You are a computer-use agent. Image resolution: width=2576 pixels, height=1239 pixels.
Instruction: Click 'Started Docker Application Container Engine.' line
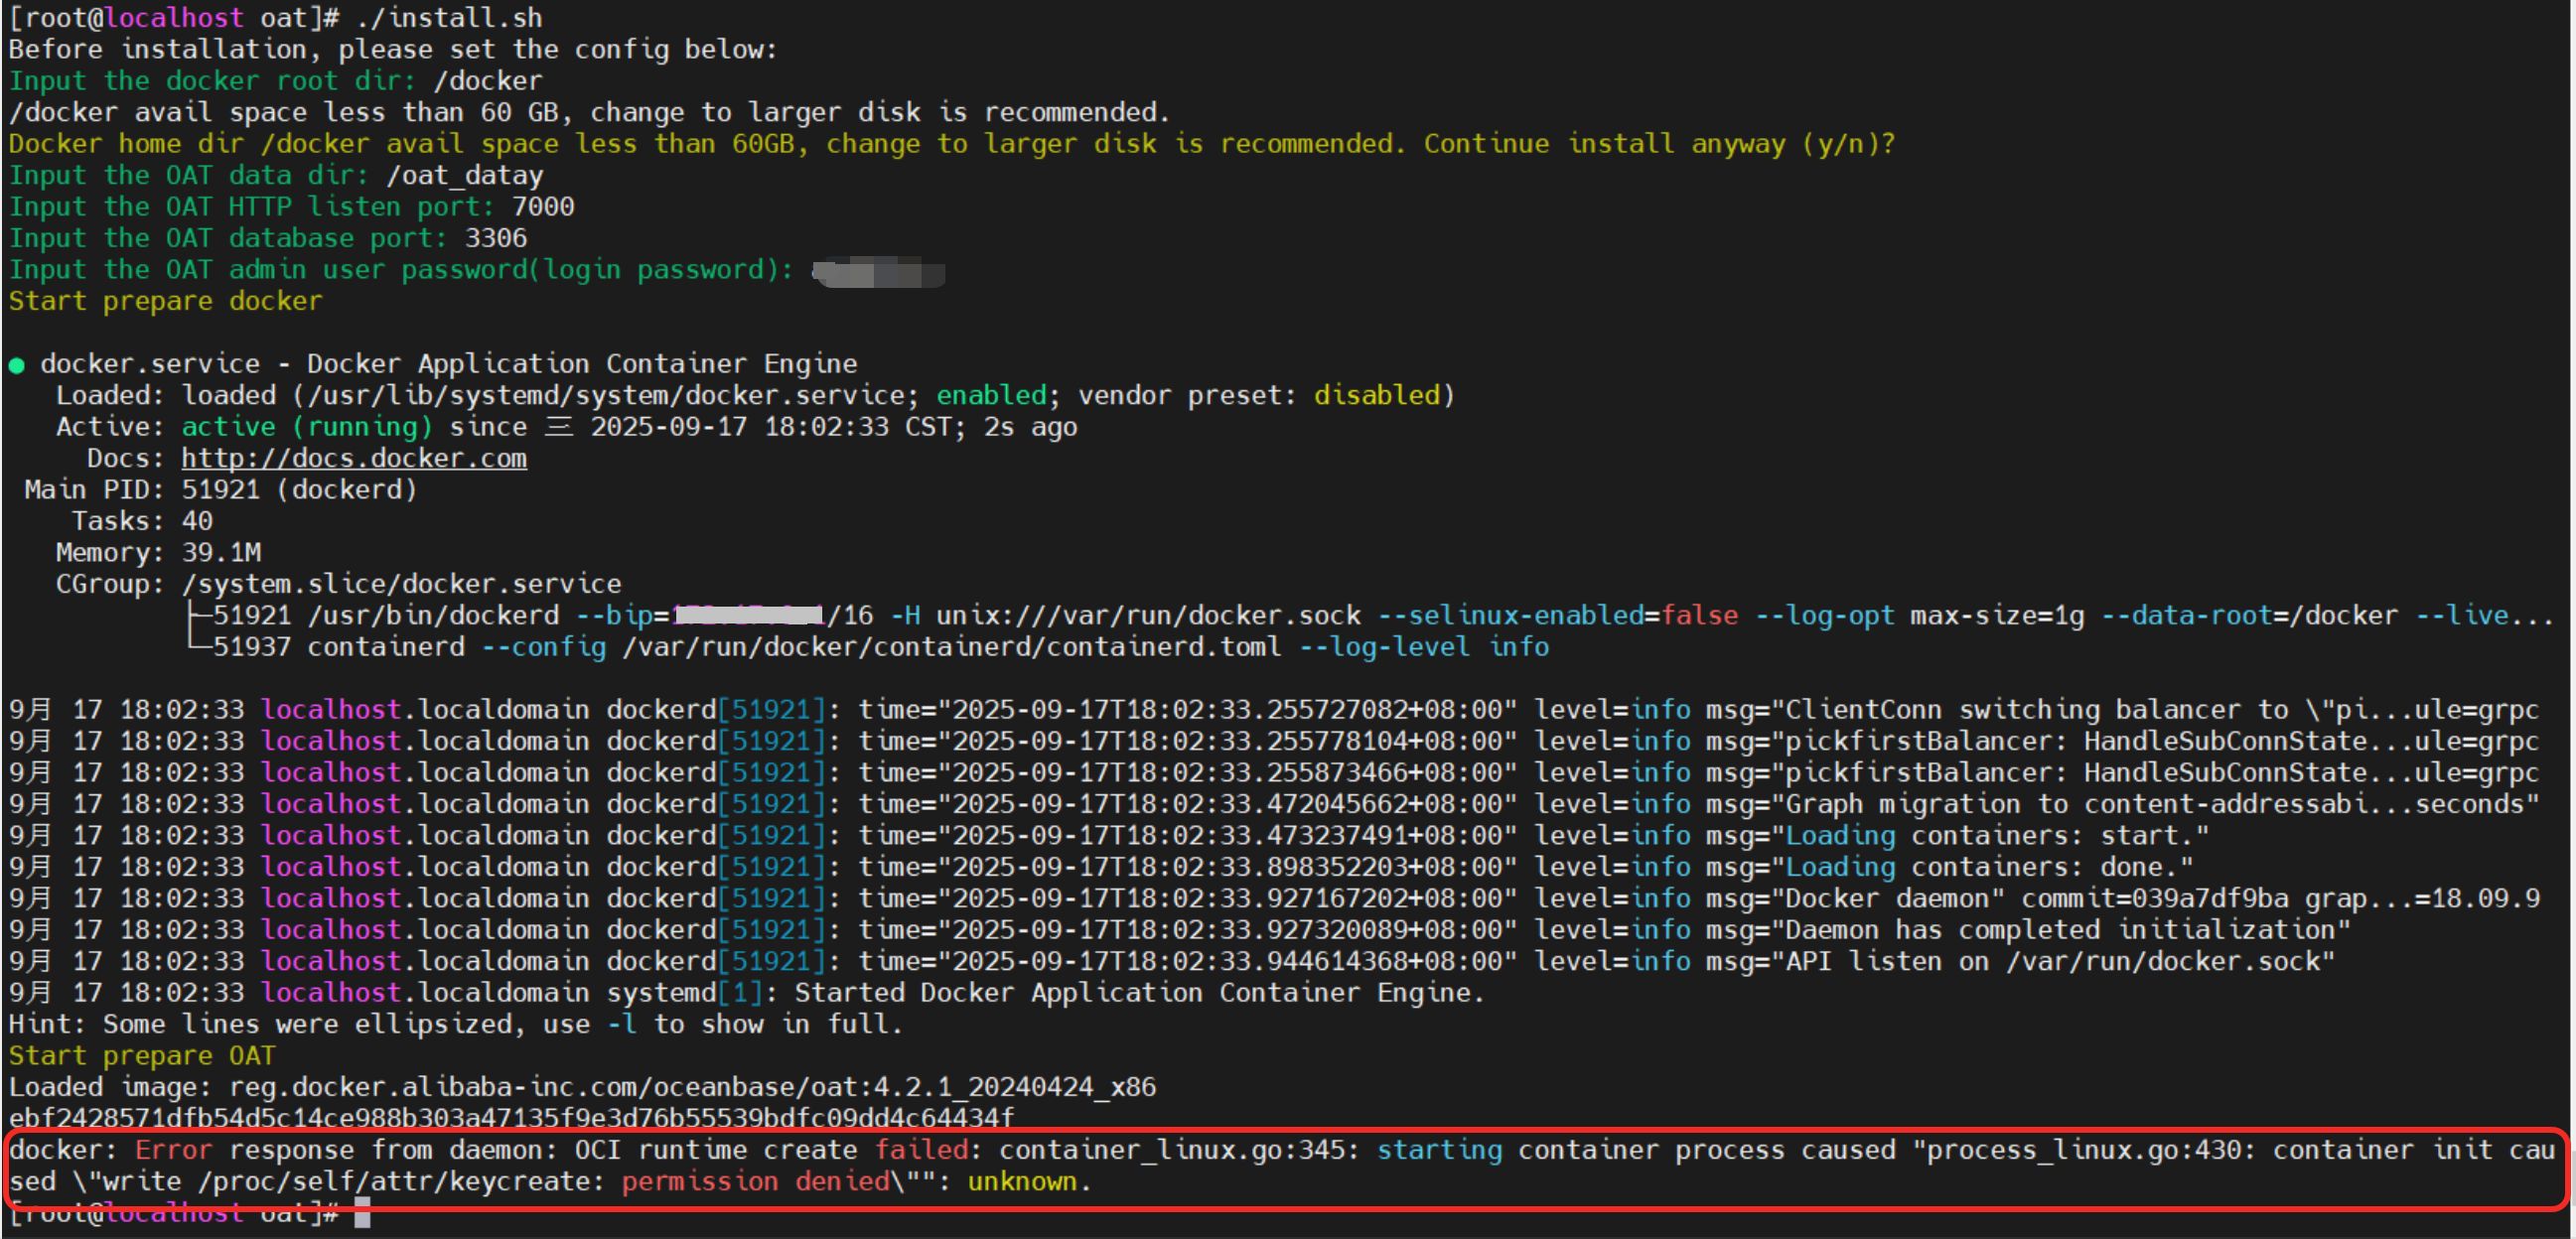click(1139, 993)
